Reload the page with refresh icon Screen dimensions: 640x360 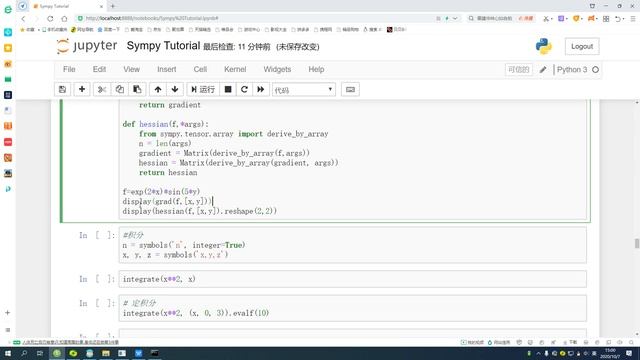tap(50, 18)
